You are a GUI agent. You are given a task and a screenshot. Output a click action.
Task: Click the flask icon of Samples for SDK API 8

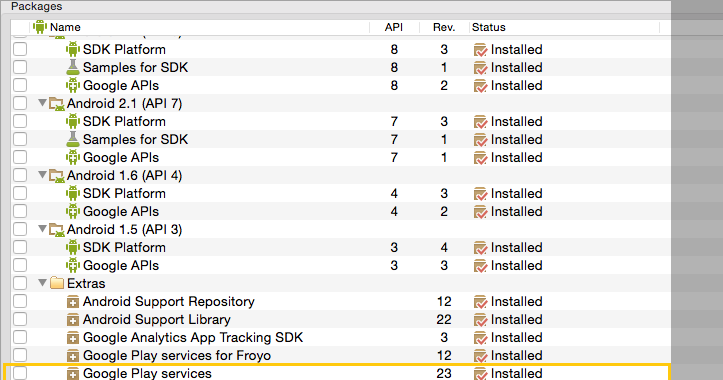click(x=72, y=67)
